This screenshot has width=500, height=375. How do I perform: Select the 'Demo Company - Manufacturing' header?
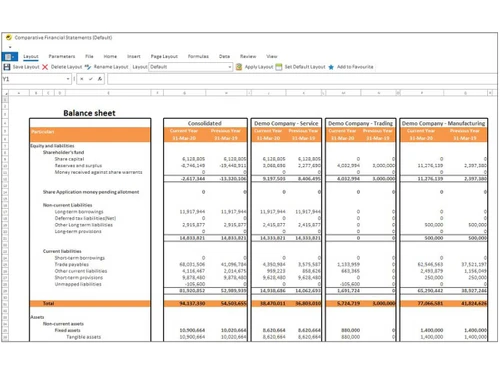(x=443, y=123)
